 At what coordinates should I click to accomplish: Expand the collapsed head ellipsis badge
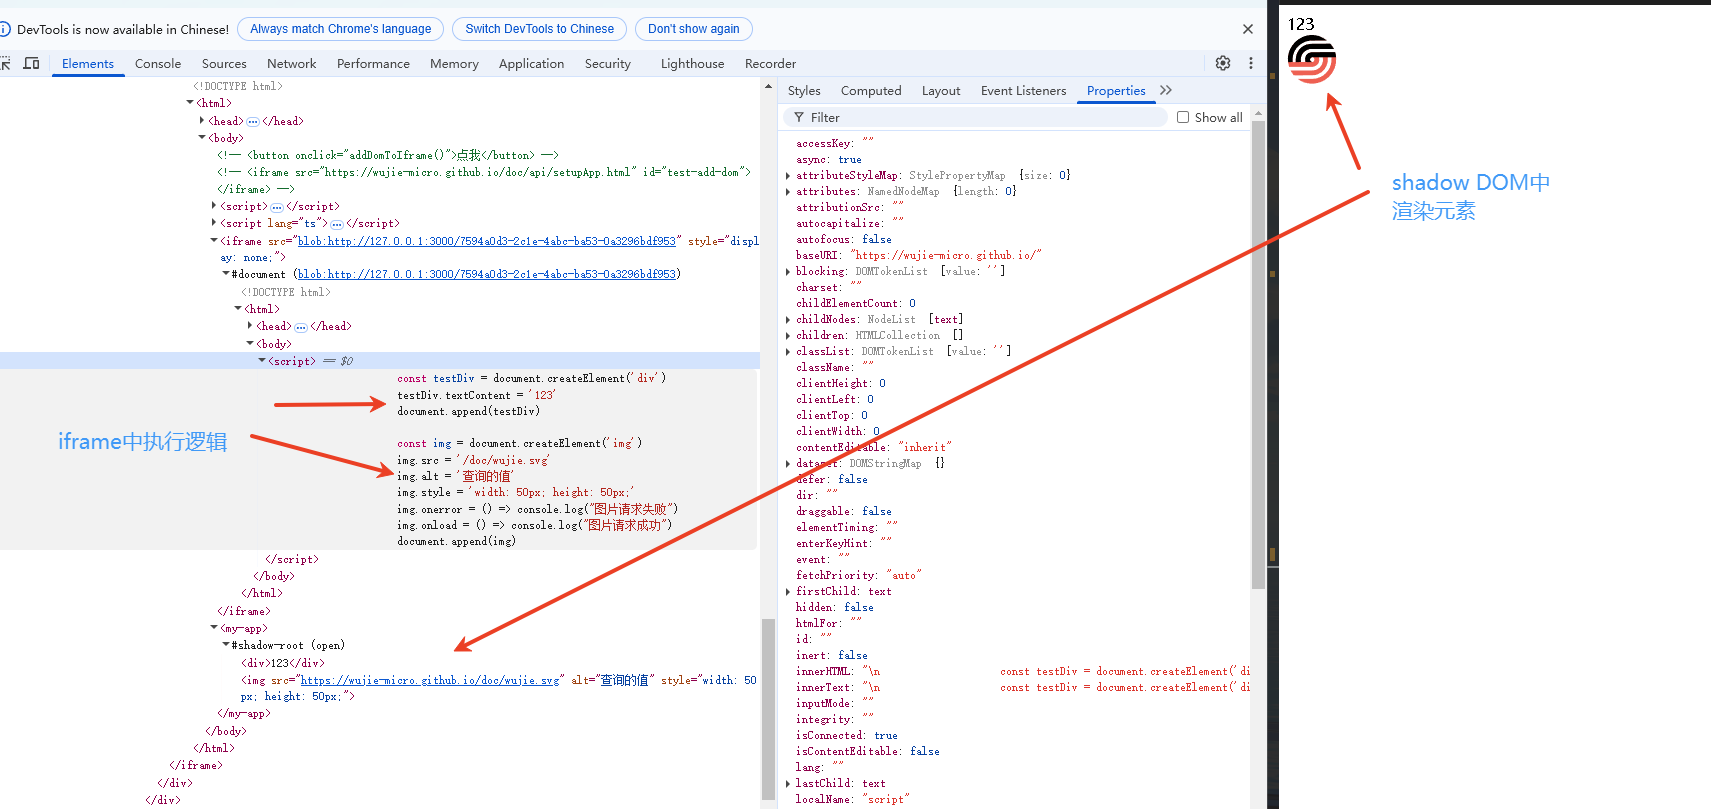click(253, 121)
